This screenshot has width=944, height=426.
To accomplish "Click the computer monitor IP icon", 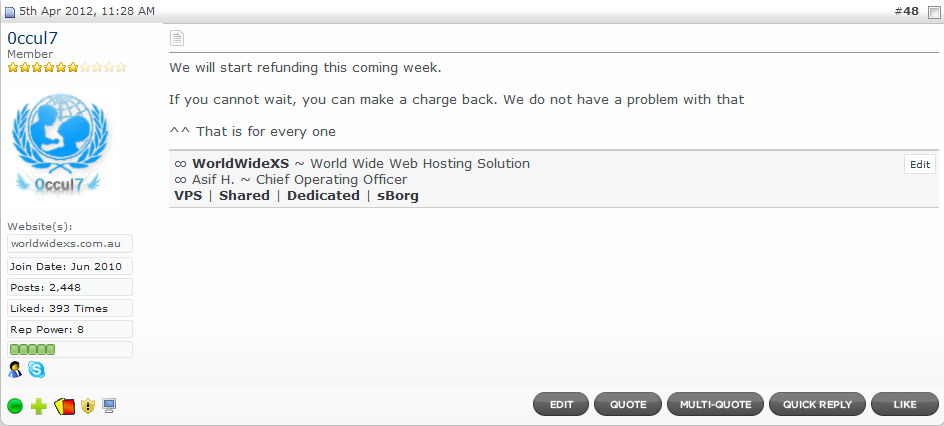I will click(x=109, y=406).
